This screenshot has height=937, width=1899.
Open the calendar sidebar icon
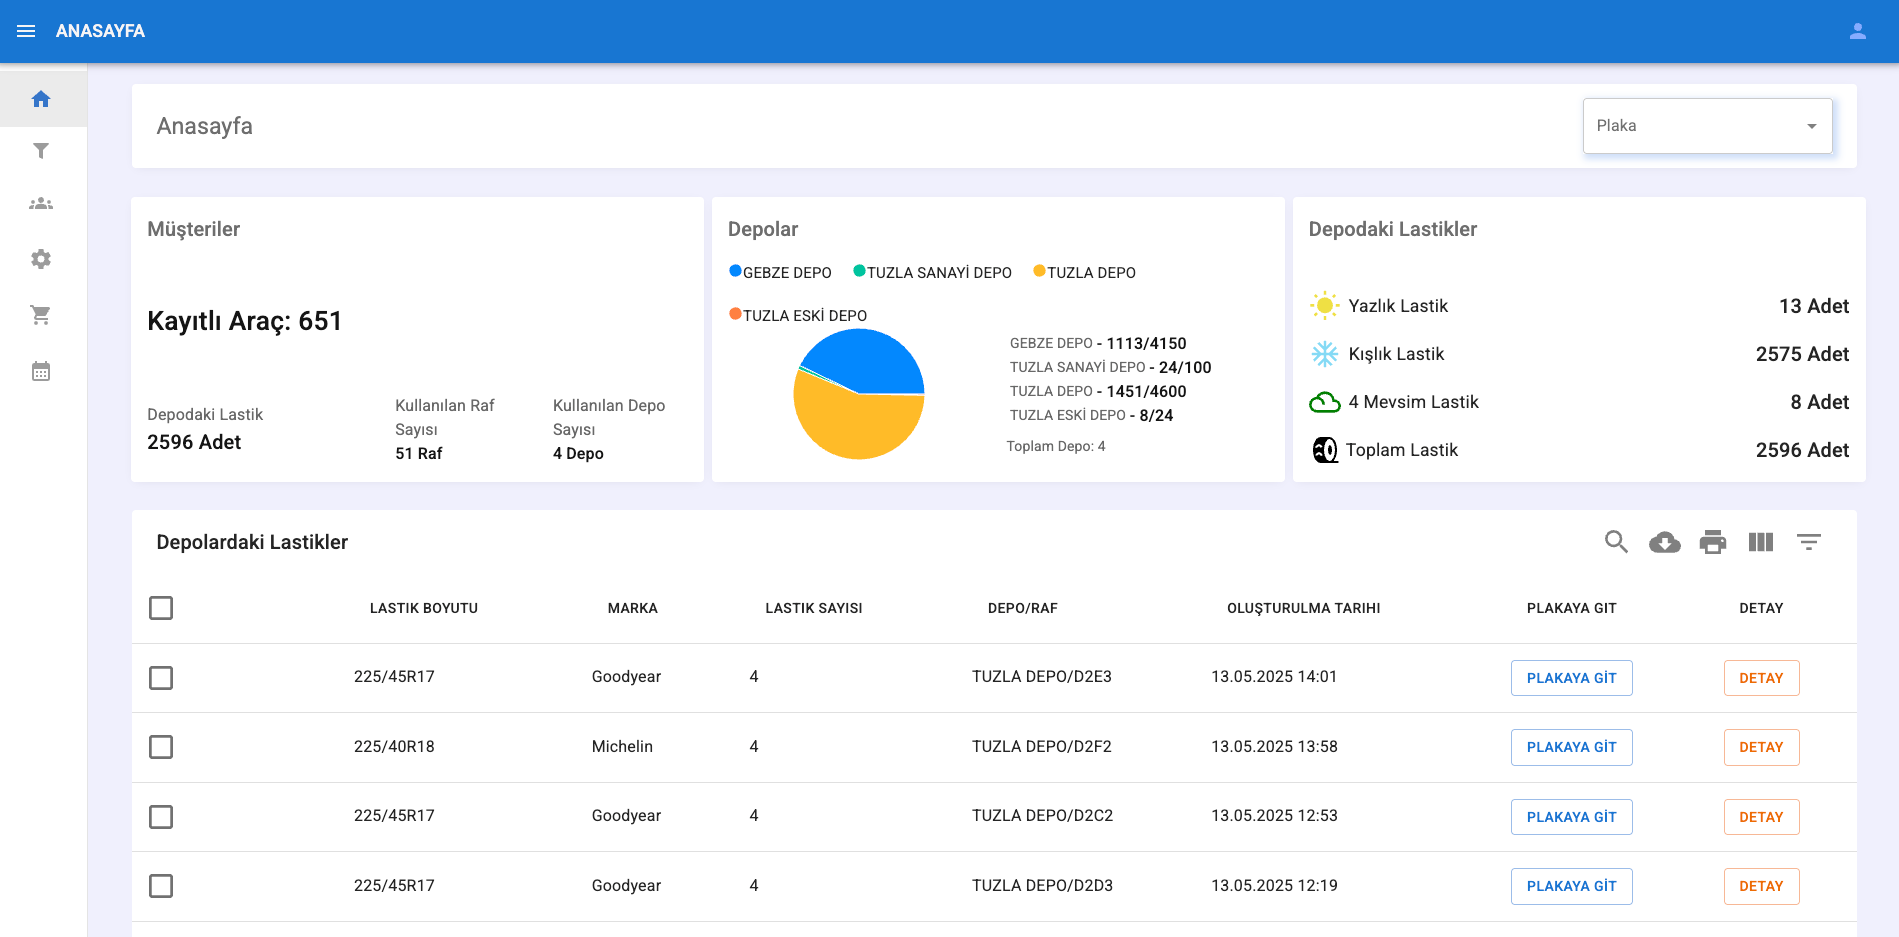[x=41, y=371]
